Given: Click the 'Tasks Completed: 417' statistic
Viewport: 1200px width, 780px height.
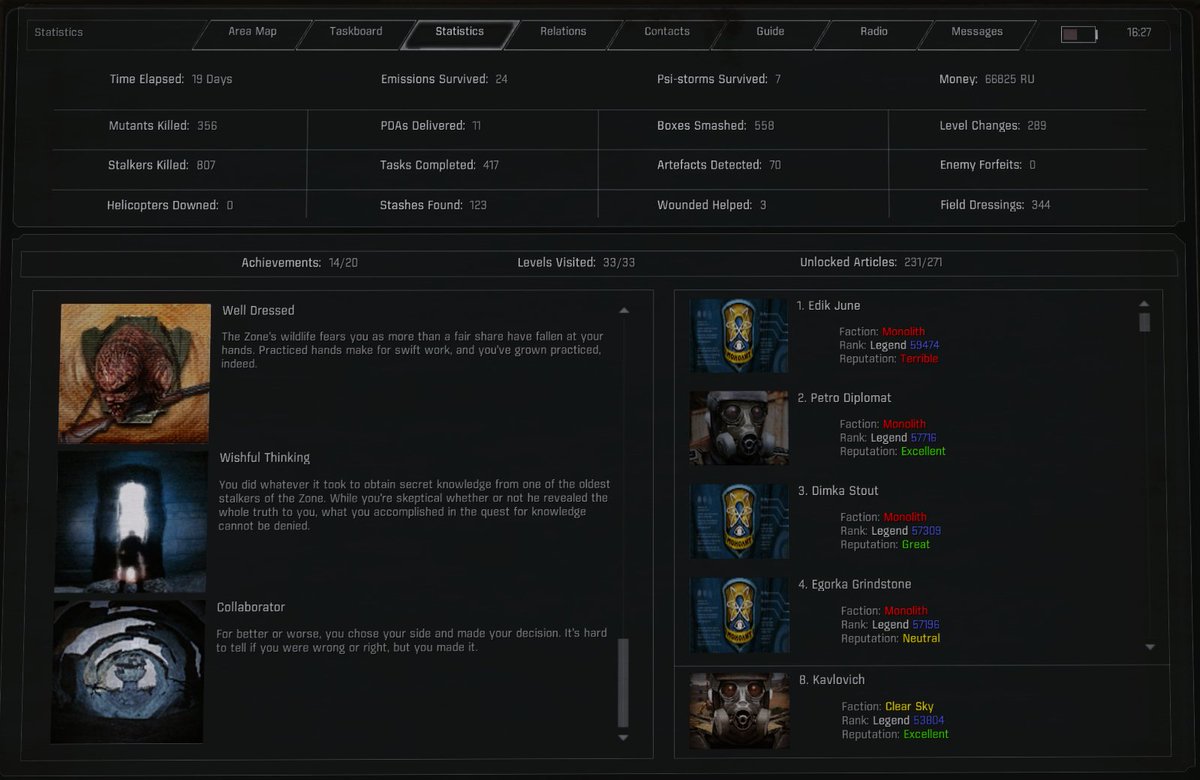Looking at the screenshot, I should [x=439, y=165].
